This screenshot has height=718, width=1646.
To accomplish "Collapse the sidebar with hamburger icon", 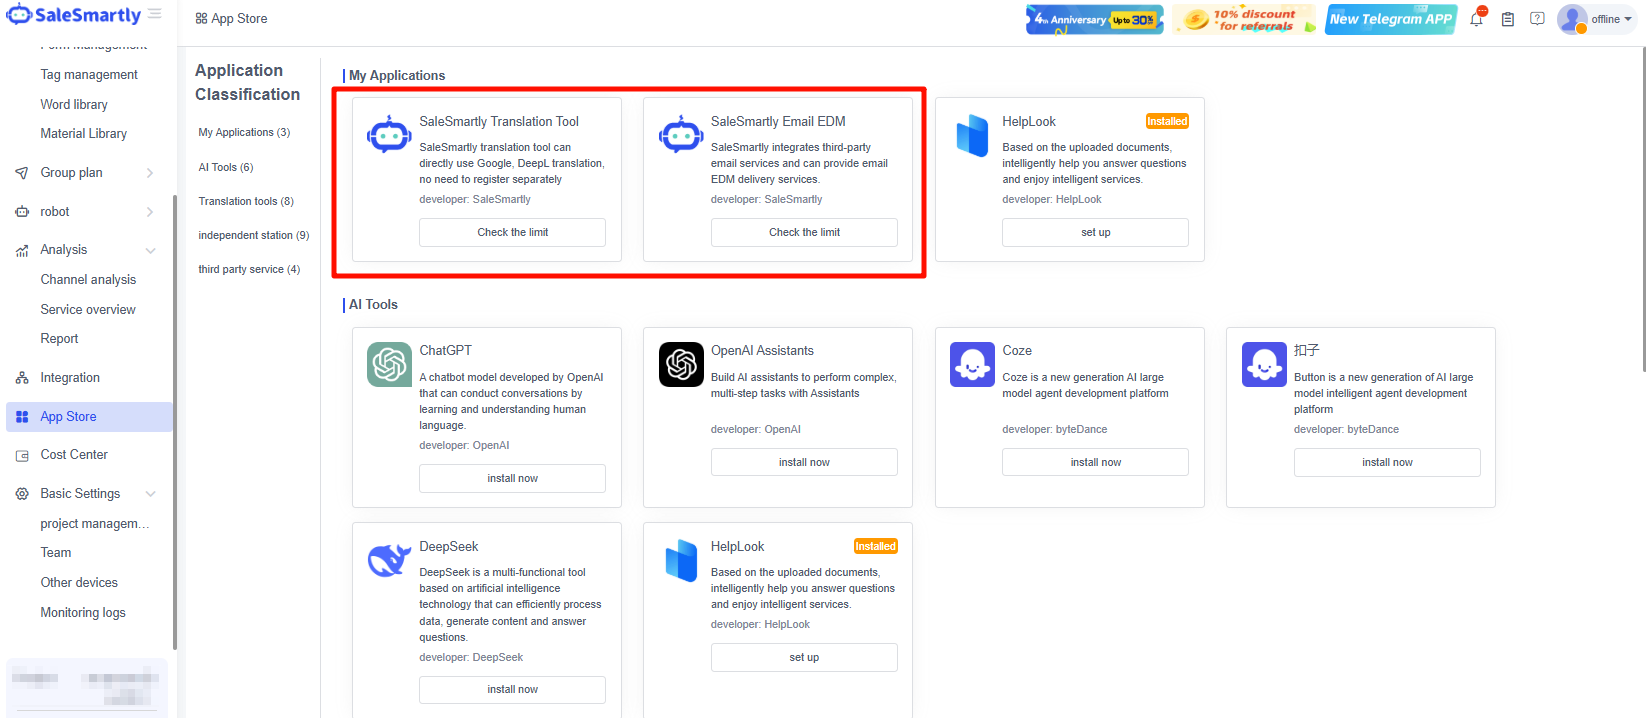I will (x=155, y=14).
